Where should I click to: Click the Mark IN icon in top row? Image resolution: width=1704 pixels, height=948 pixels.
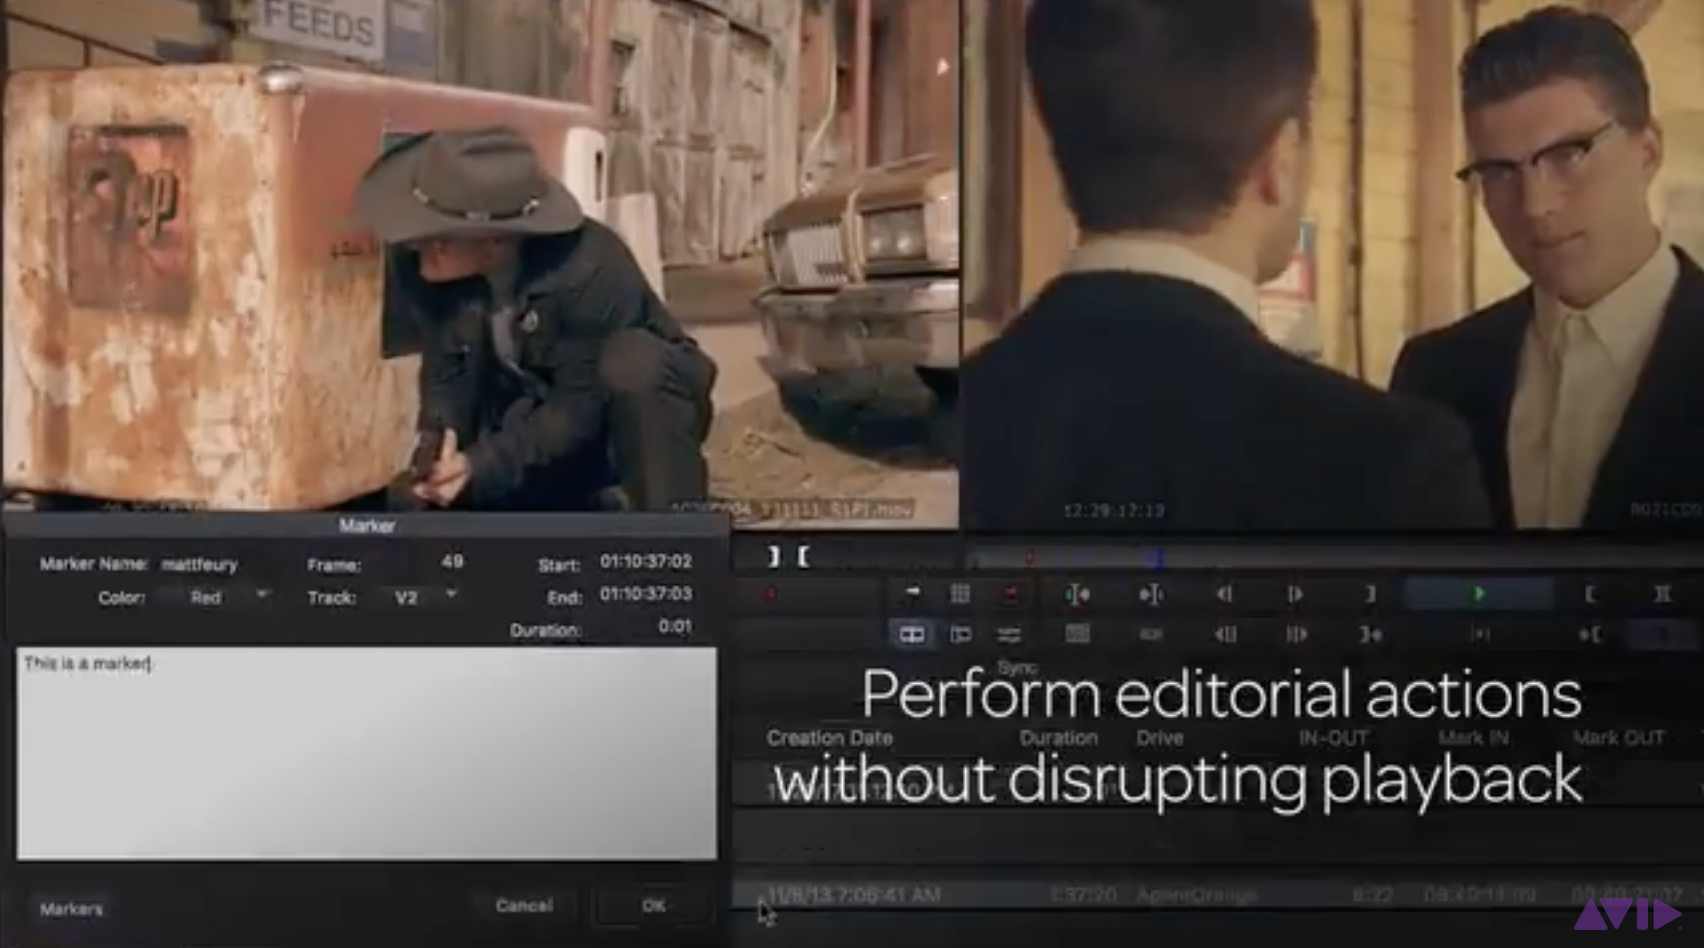(x=1590, y=595)
